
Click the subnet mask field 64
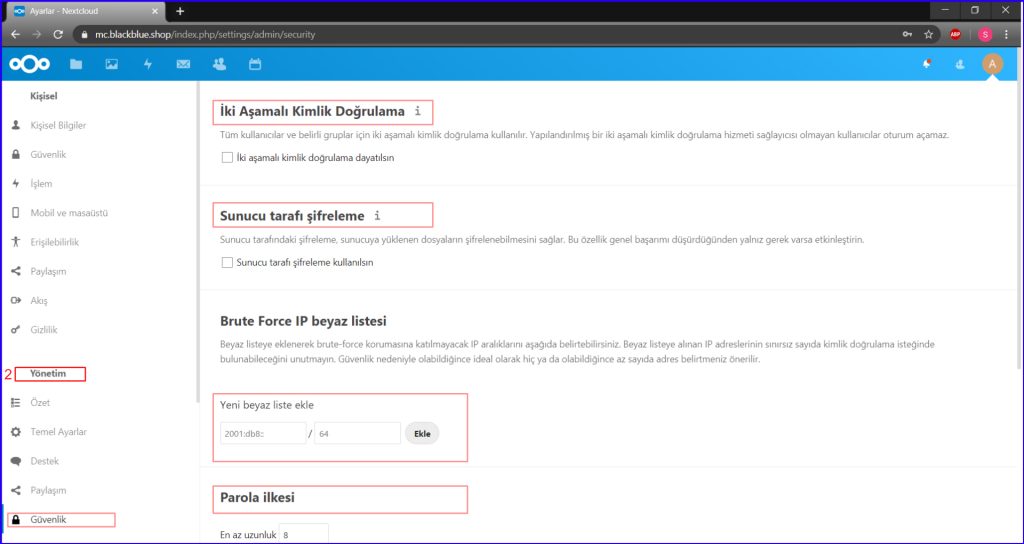357,434
